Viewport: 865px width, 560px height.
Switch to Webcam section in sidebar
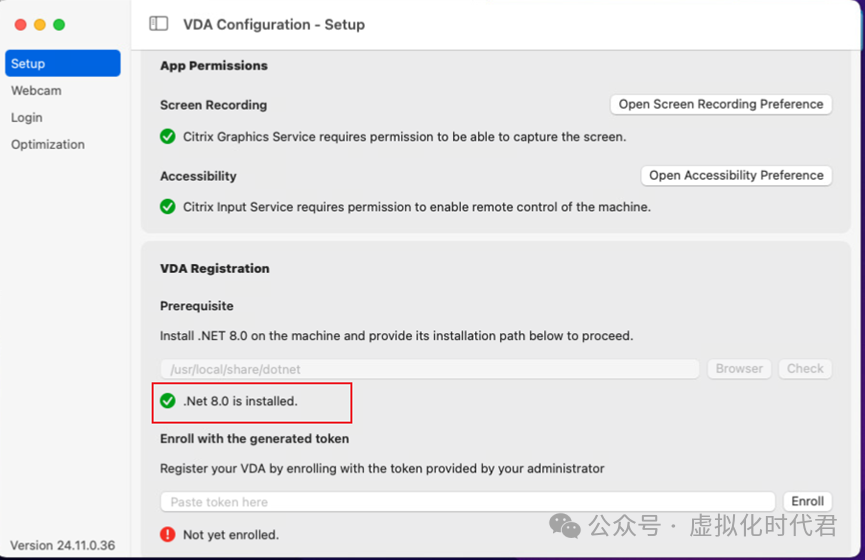coord(36,90)
